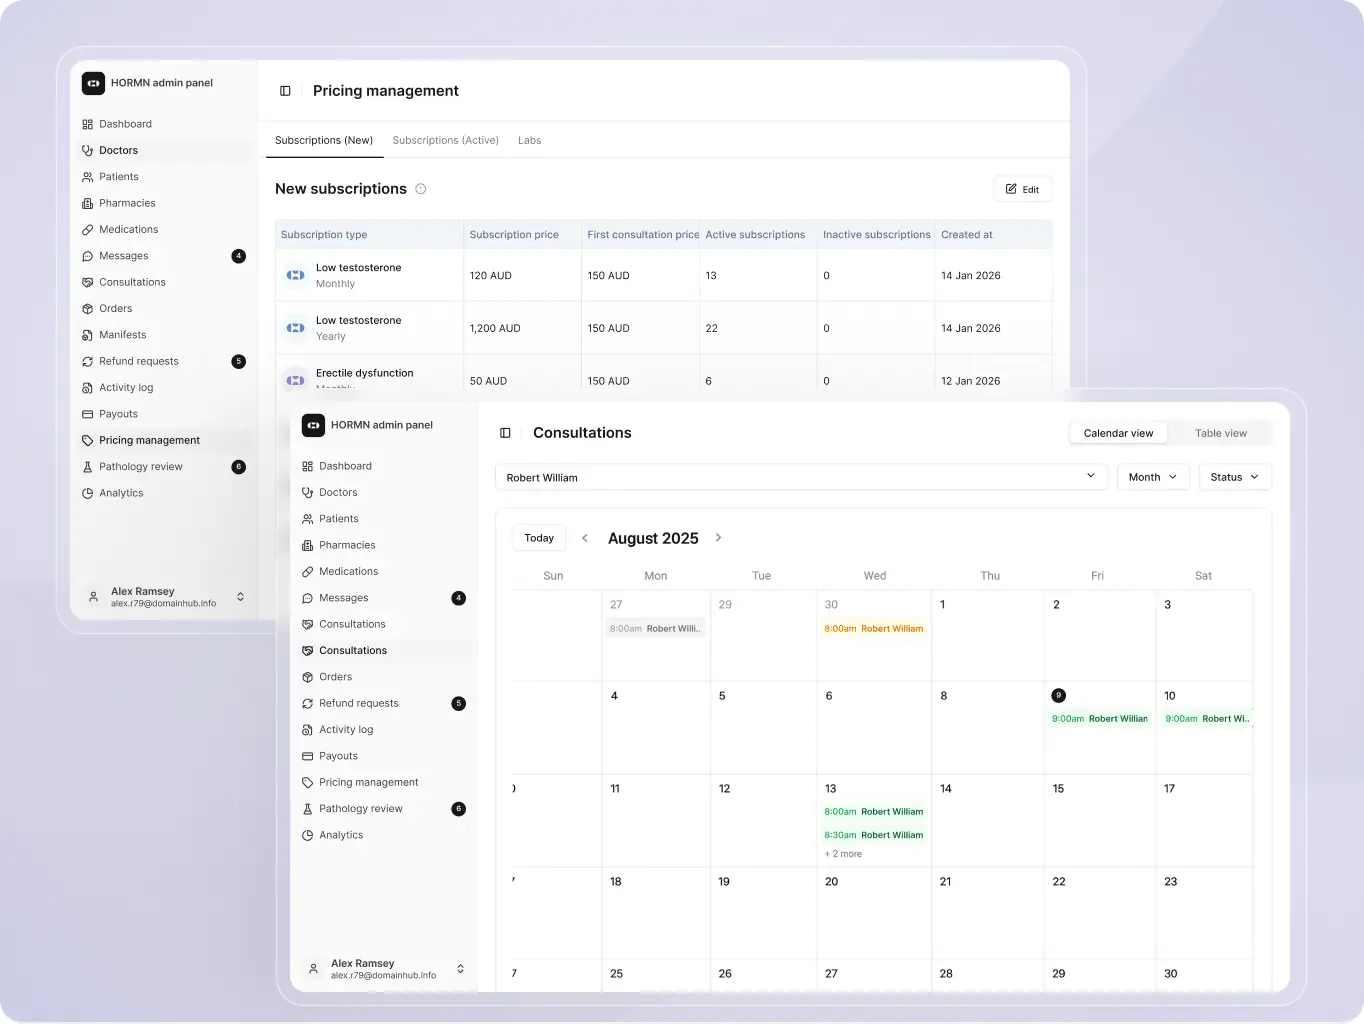Screen dimensions: 1364x1024
Task: Click the Analytics pie chart icon in front sidebar
Action: (x=307, y=835)
